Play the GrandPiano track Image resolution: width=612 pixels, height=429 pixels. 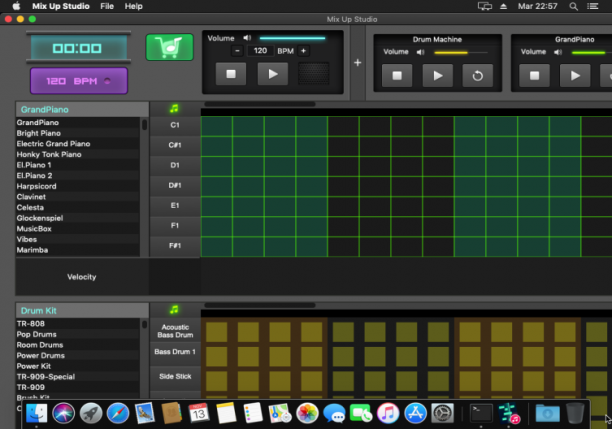(575, 75)
